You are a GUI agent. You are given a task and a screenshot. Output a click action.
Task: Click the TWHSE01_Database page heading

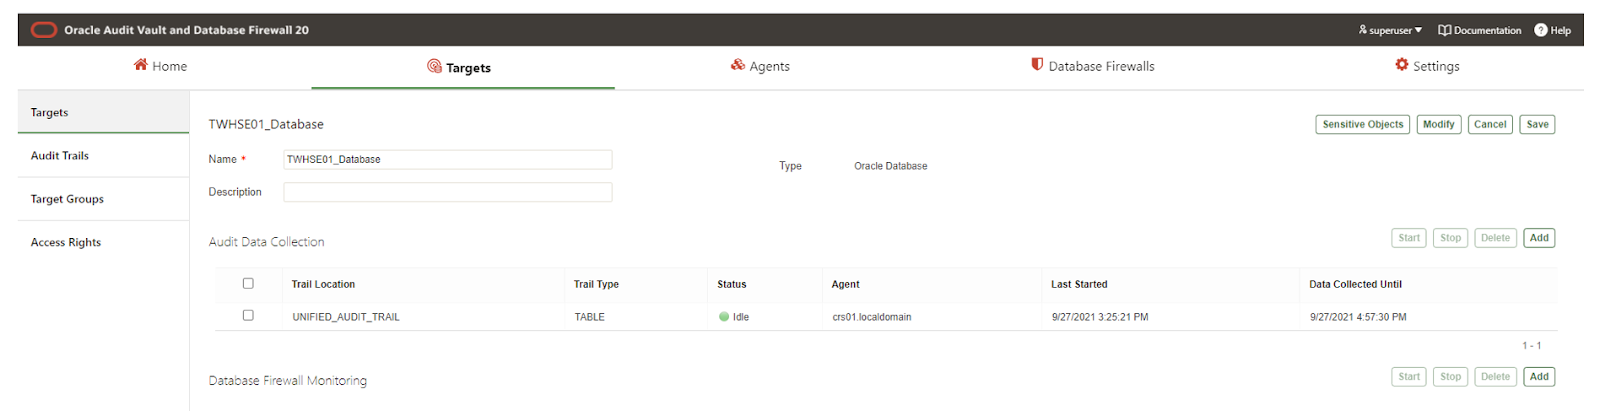coord(266,124)
